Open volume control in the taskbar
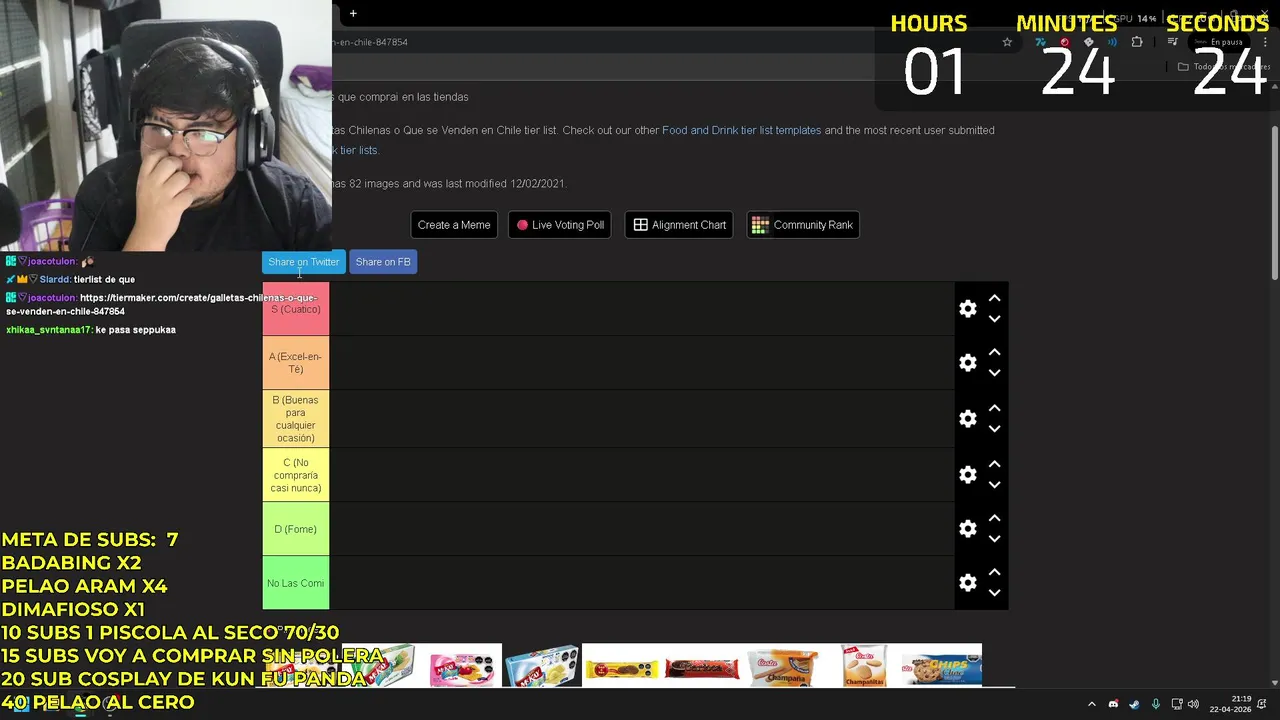Image resolution: width=1280 pixels, height=720 pixels. coord(1193,704)
